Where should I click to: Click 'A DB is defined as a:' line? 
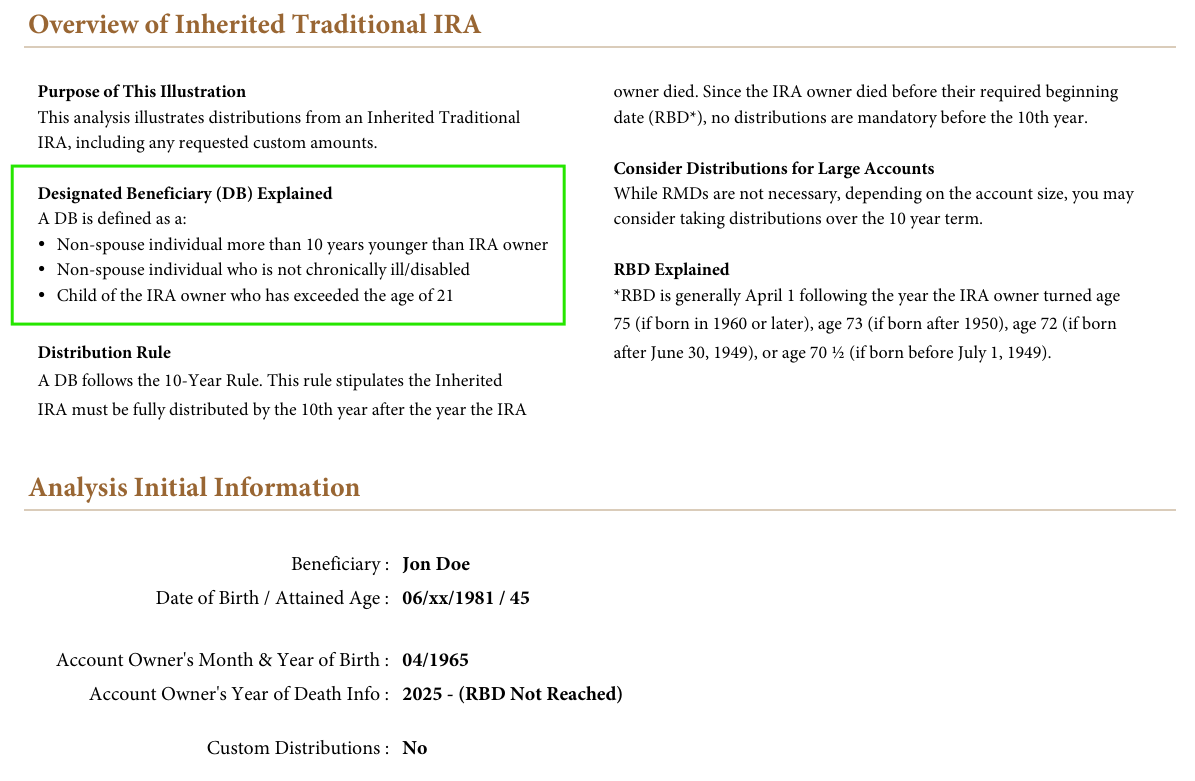(x=112, y=219)
